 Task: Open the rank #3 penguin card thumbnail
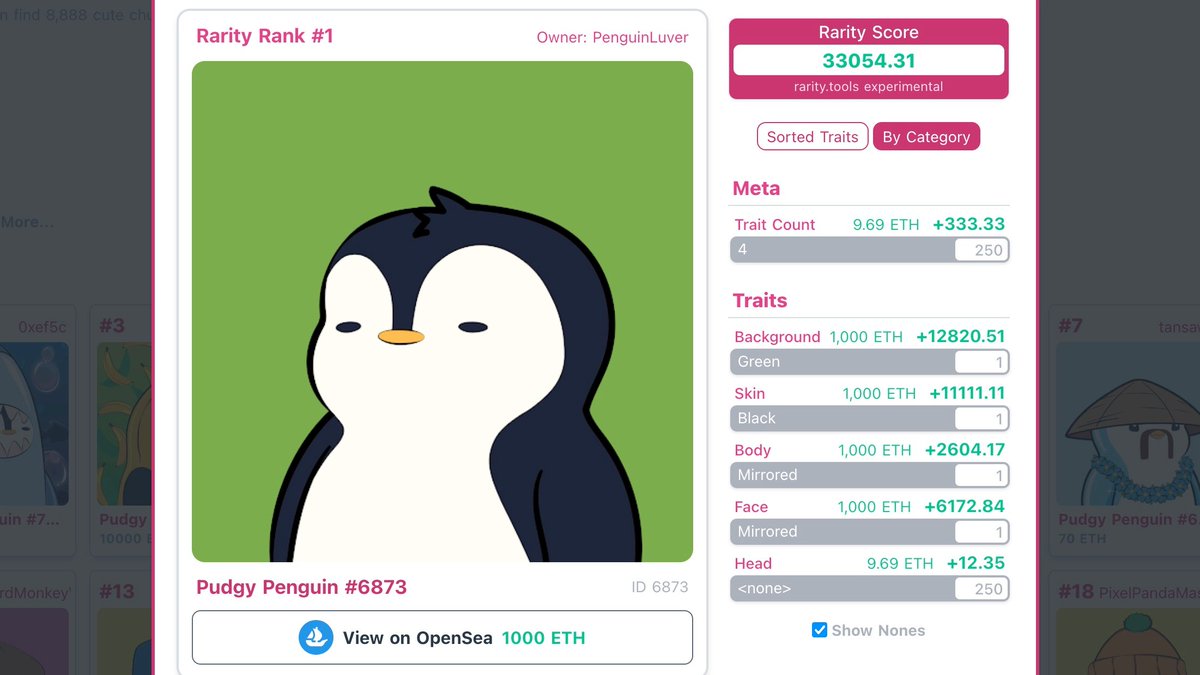125,424
